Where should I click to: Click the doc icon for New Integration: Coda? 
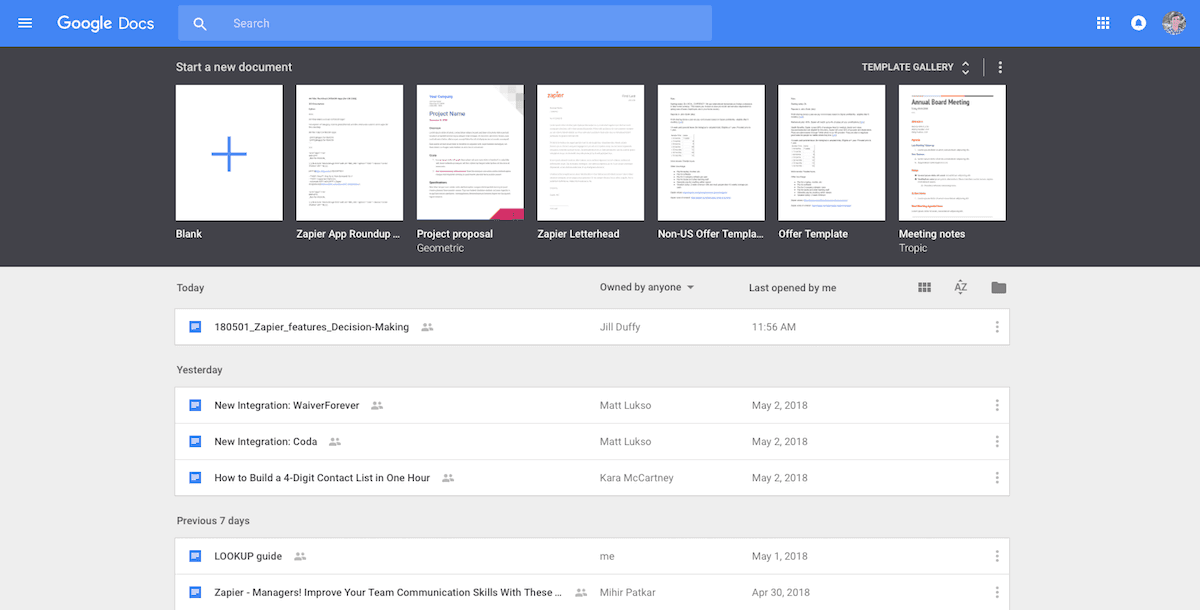point(196,442)
